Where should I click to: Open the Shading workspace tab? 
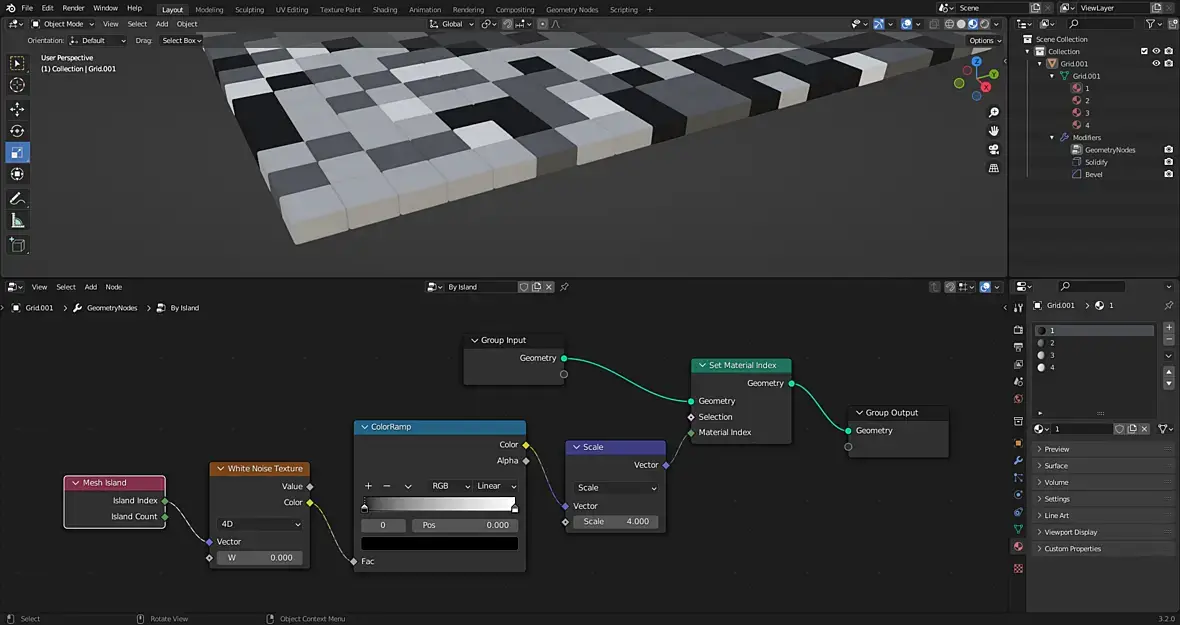pyautogui.click(x=385, y=9)
